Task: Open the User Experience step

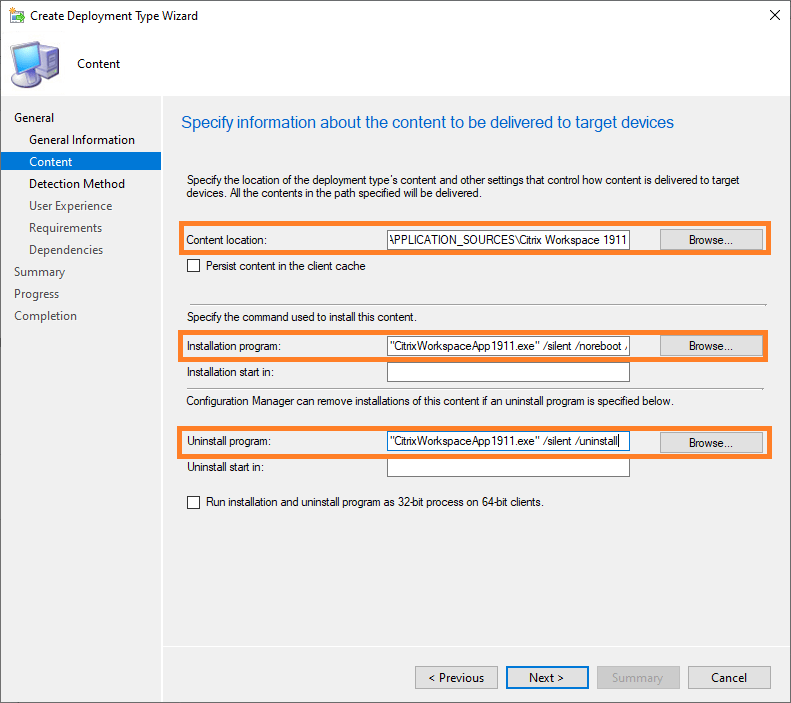Action: pos(71,206)
